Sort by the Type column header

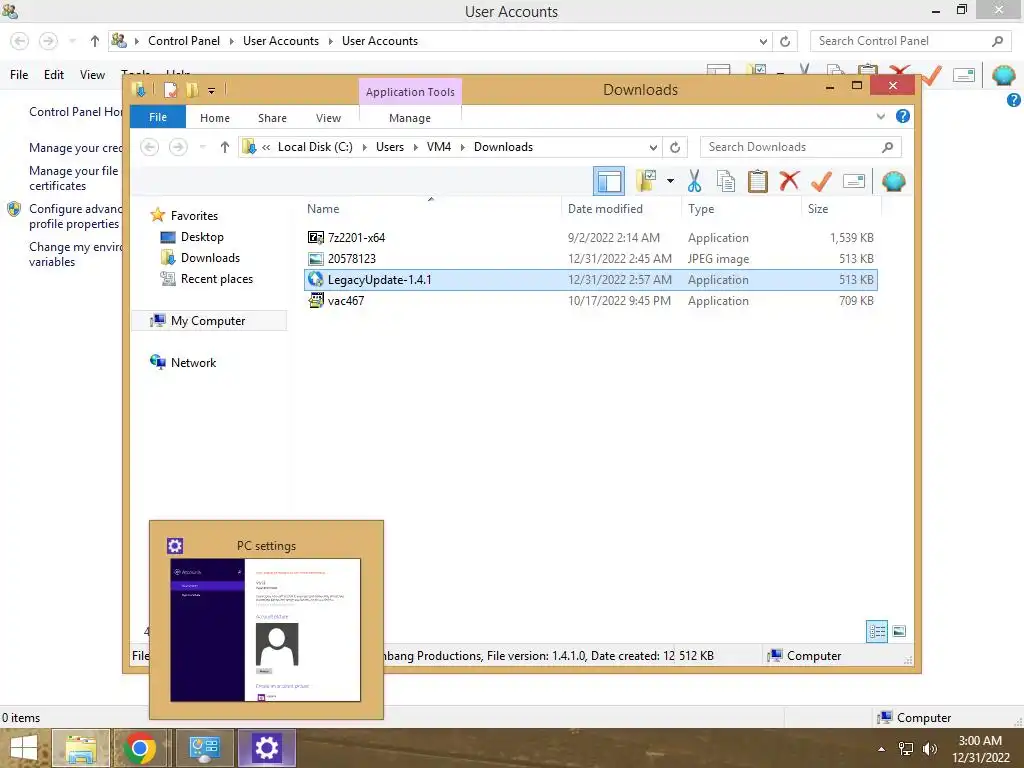pyautogui.click(x=701, y=209)
